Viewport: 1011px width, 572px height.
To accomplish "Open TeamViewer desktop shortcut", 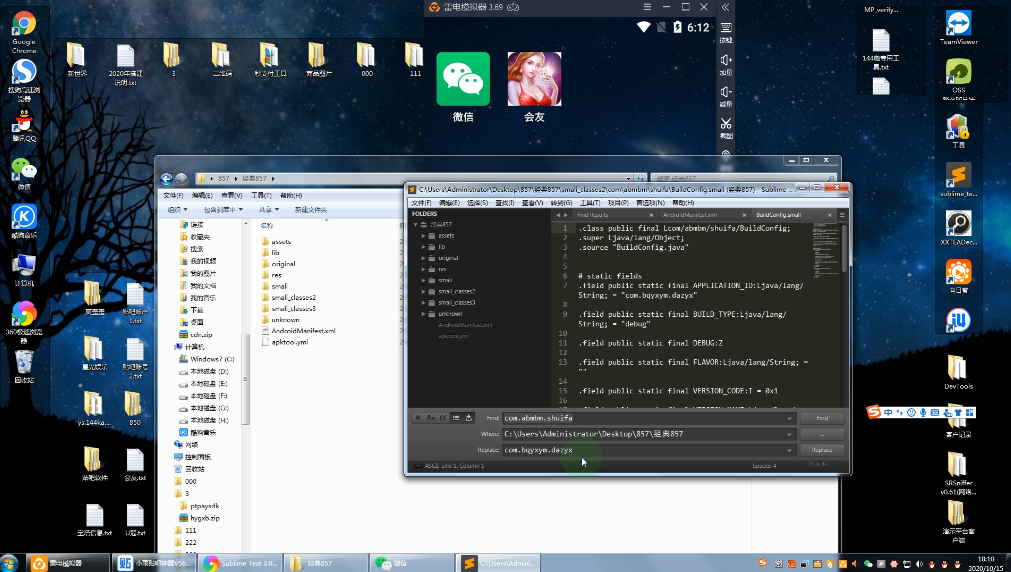I will point(958,25).
